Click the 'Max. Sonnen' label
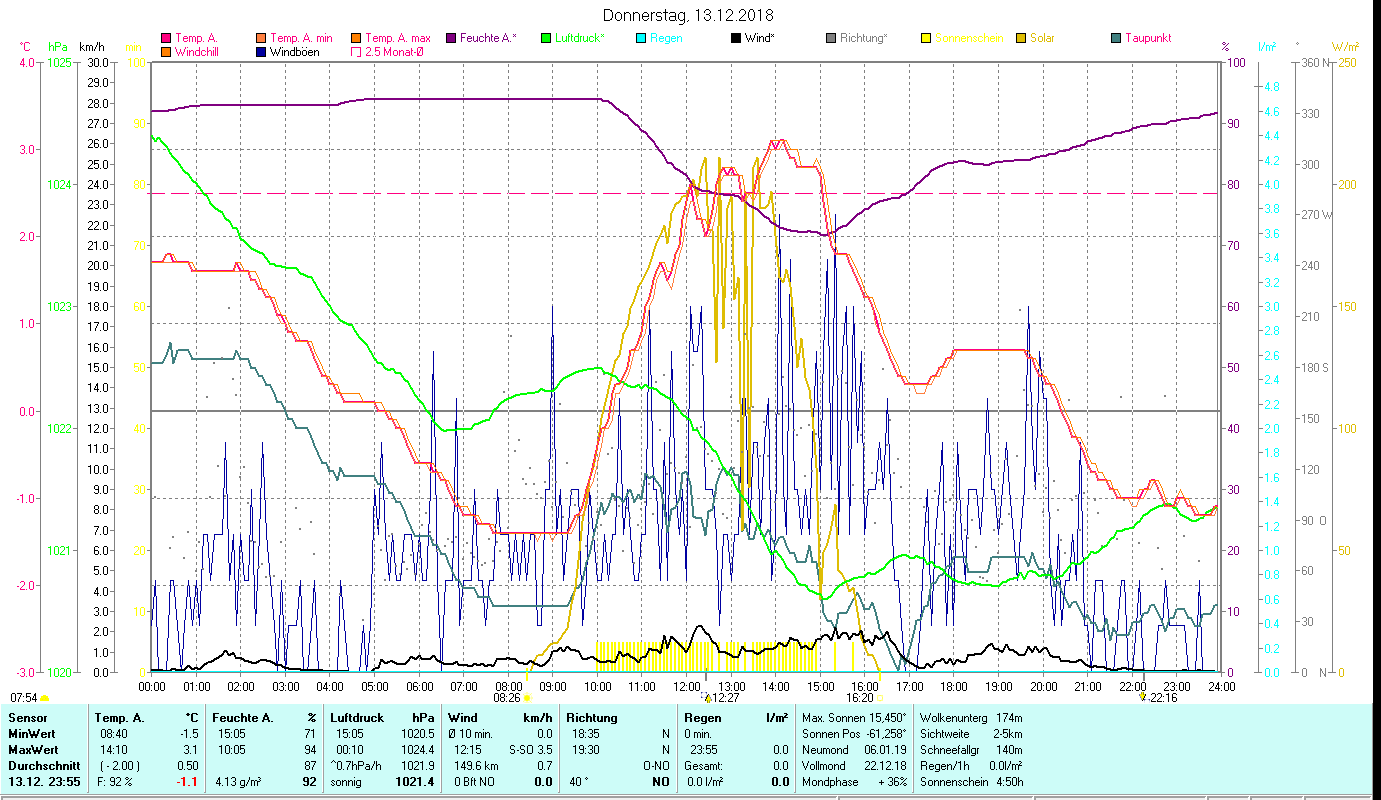Screen dimensions: 1381x800 [833, 718]
